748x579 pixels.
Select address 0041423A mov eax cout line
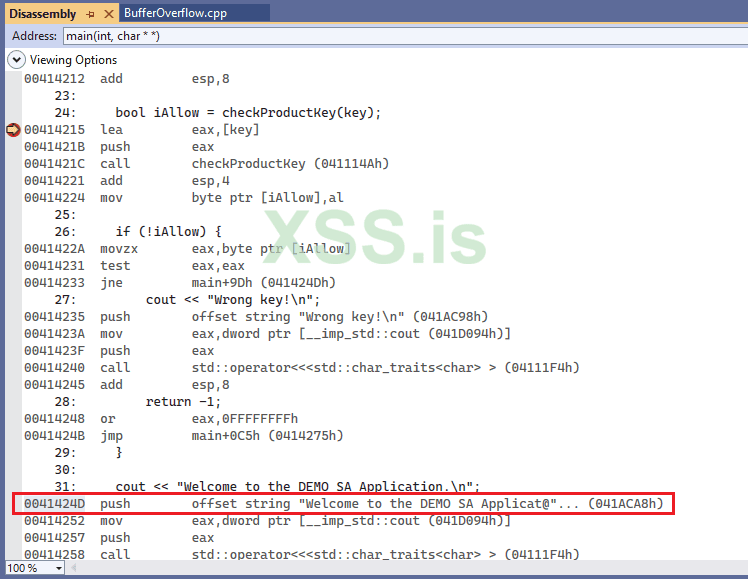click(268, 333)
